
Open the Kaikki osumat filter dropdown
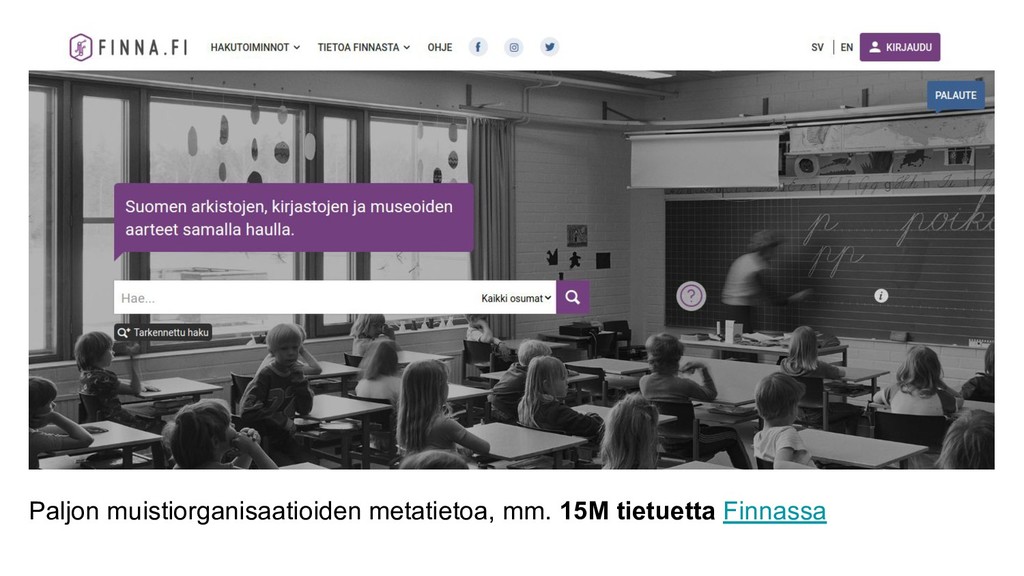coord(516,298)
